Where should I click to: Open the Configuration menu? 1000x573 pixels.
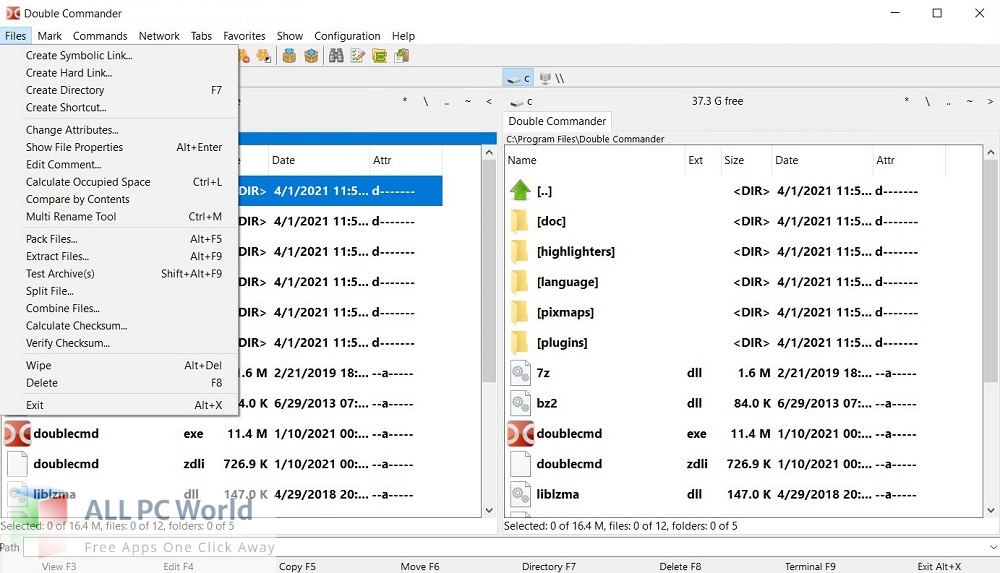[347, 36]
